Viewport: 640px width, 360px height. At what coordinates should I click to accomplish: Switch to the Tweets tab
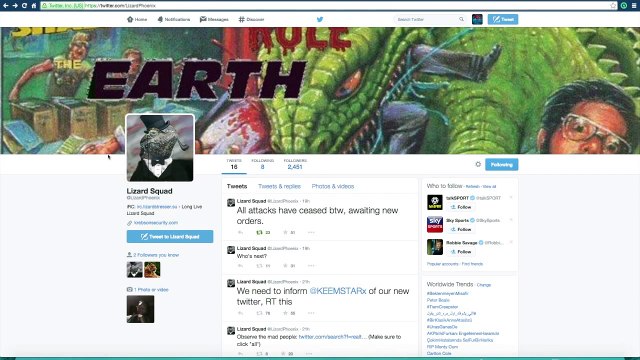tap(237, 186)
